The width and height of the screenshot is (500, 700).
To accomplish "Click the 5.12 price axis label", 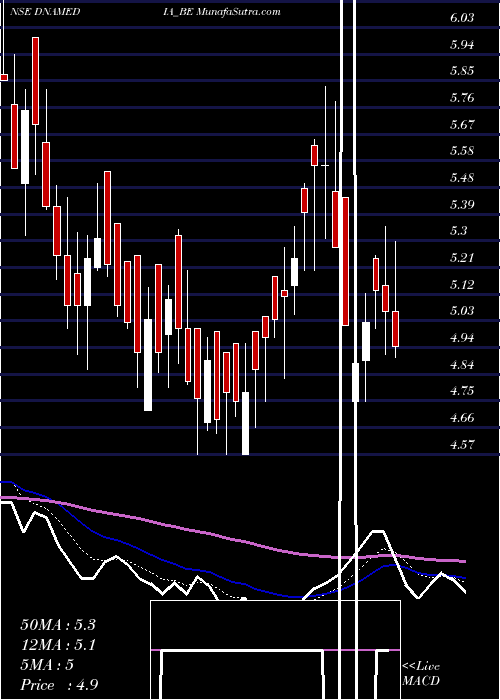I will (462, 284).
